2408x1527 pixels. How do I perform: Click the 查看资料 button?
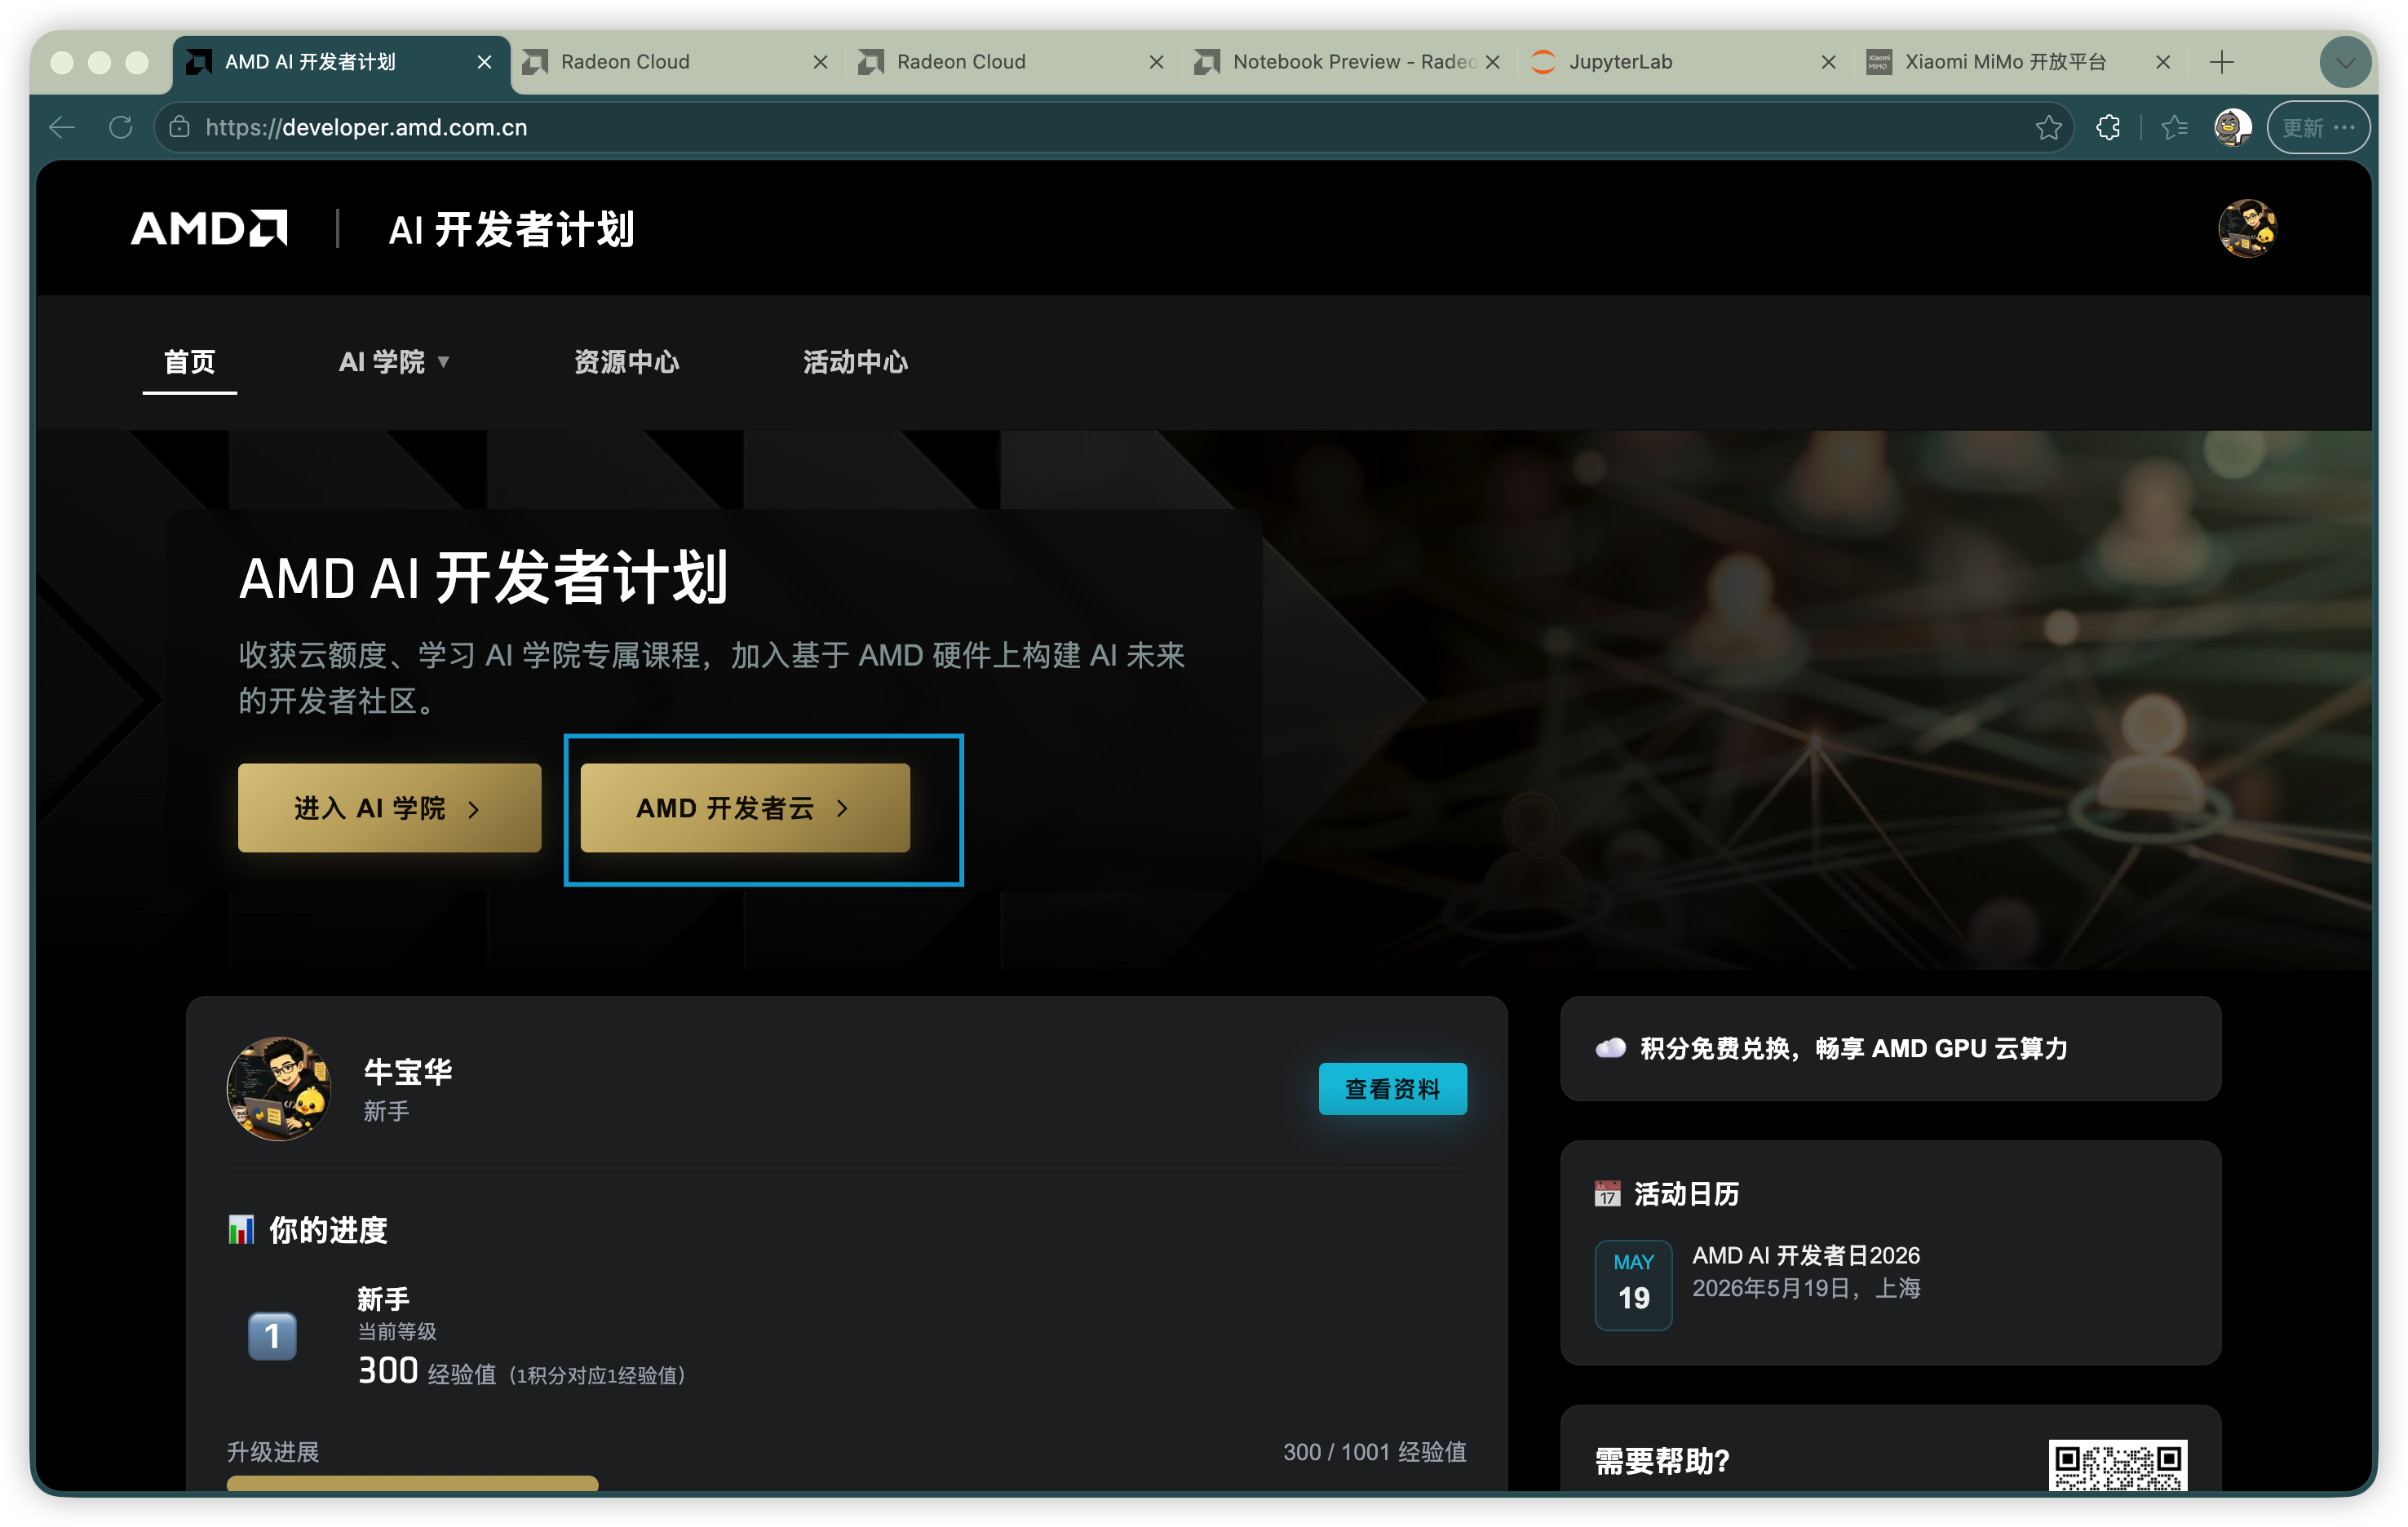click(1392, 1089)
